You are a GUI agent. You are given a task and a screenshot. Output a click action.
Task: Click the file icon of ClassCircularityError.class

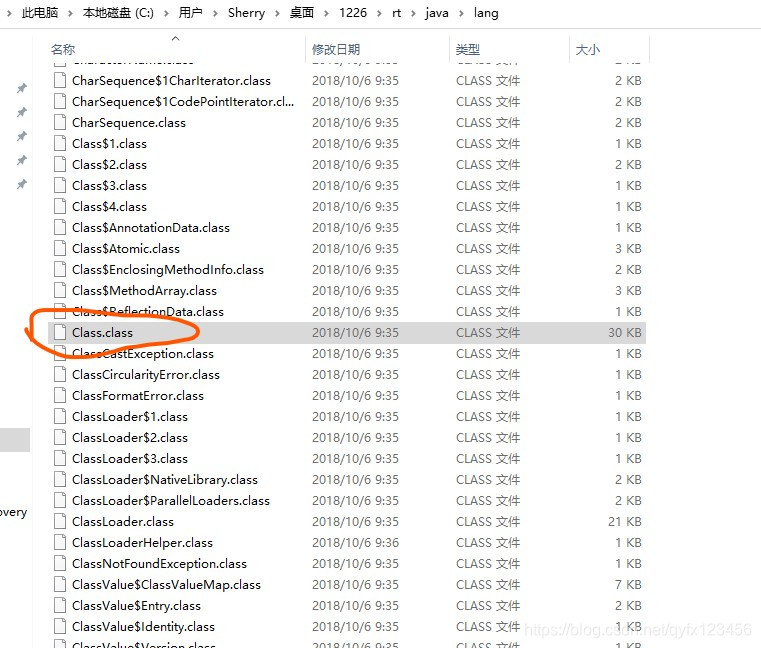[x=60, y=374]
